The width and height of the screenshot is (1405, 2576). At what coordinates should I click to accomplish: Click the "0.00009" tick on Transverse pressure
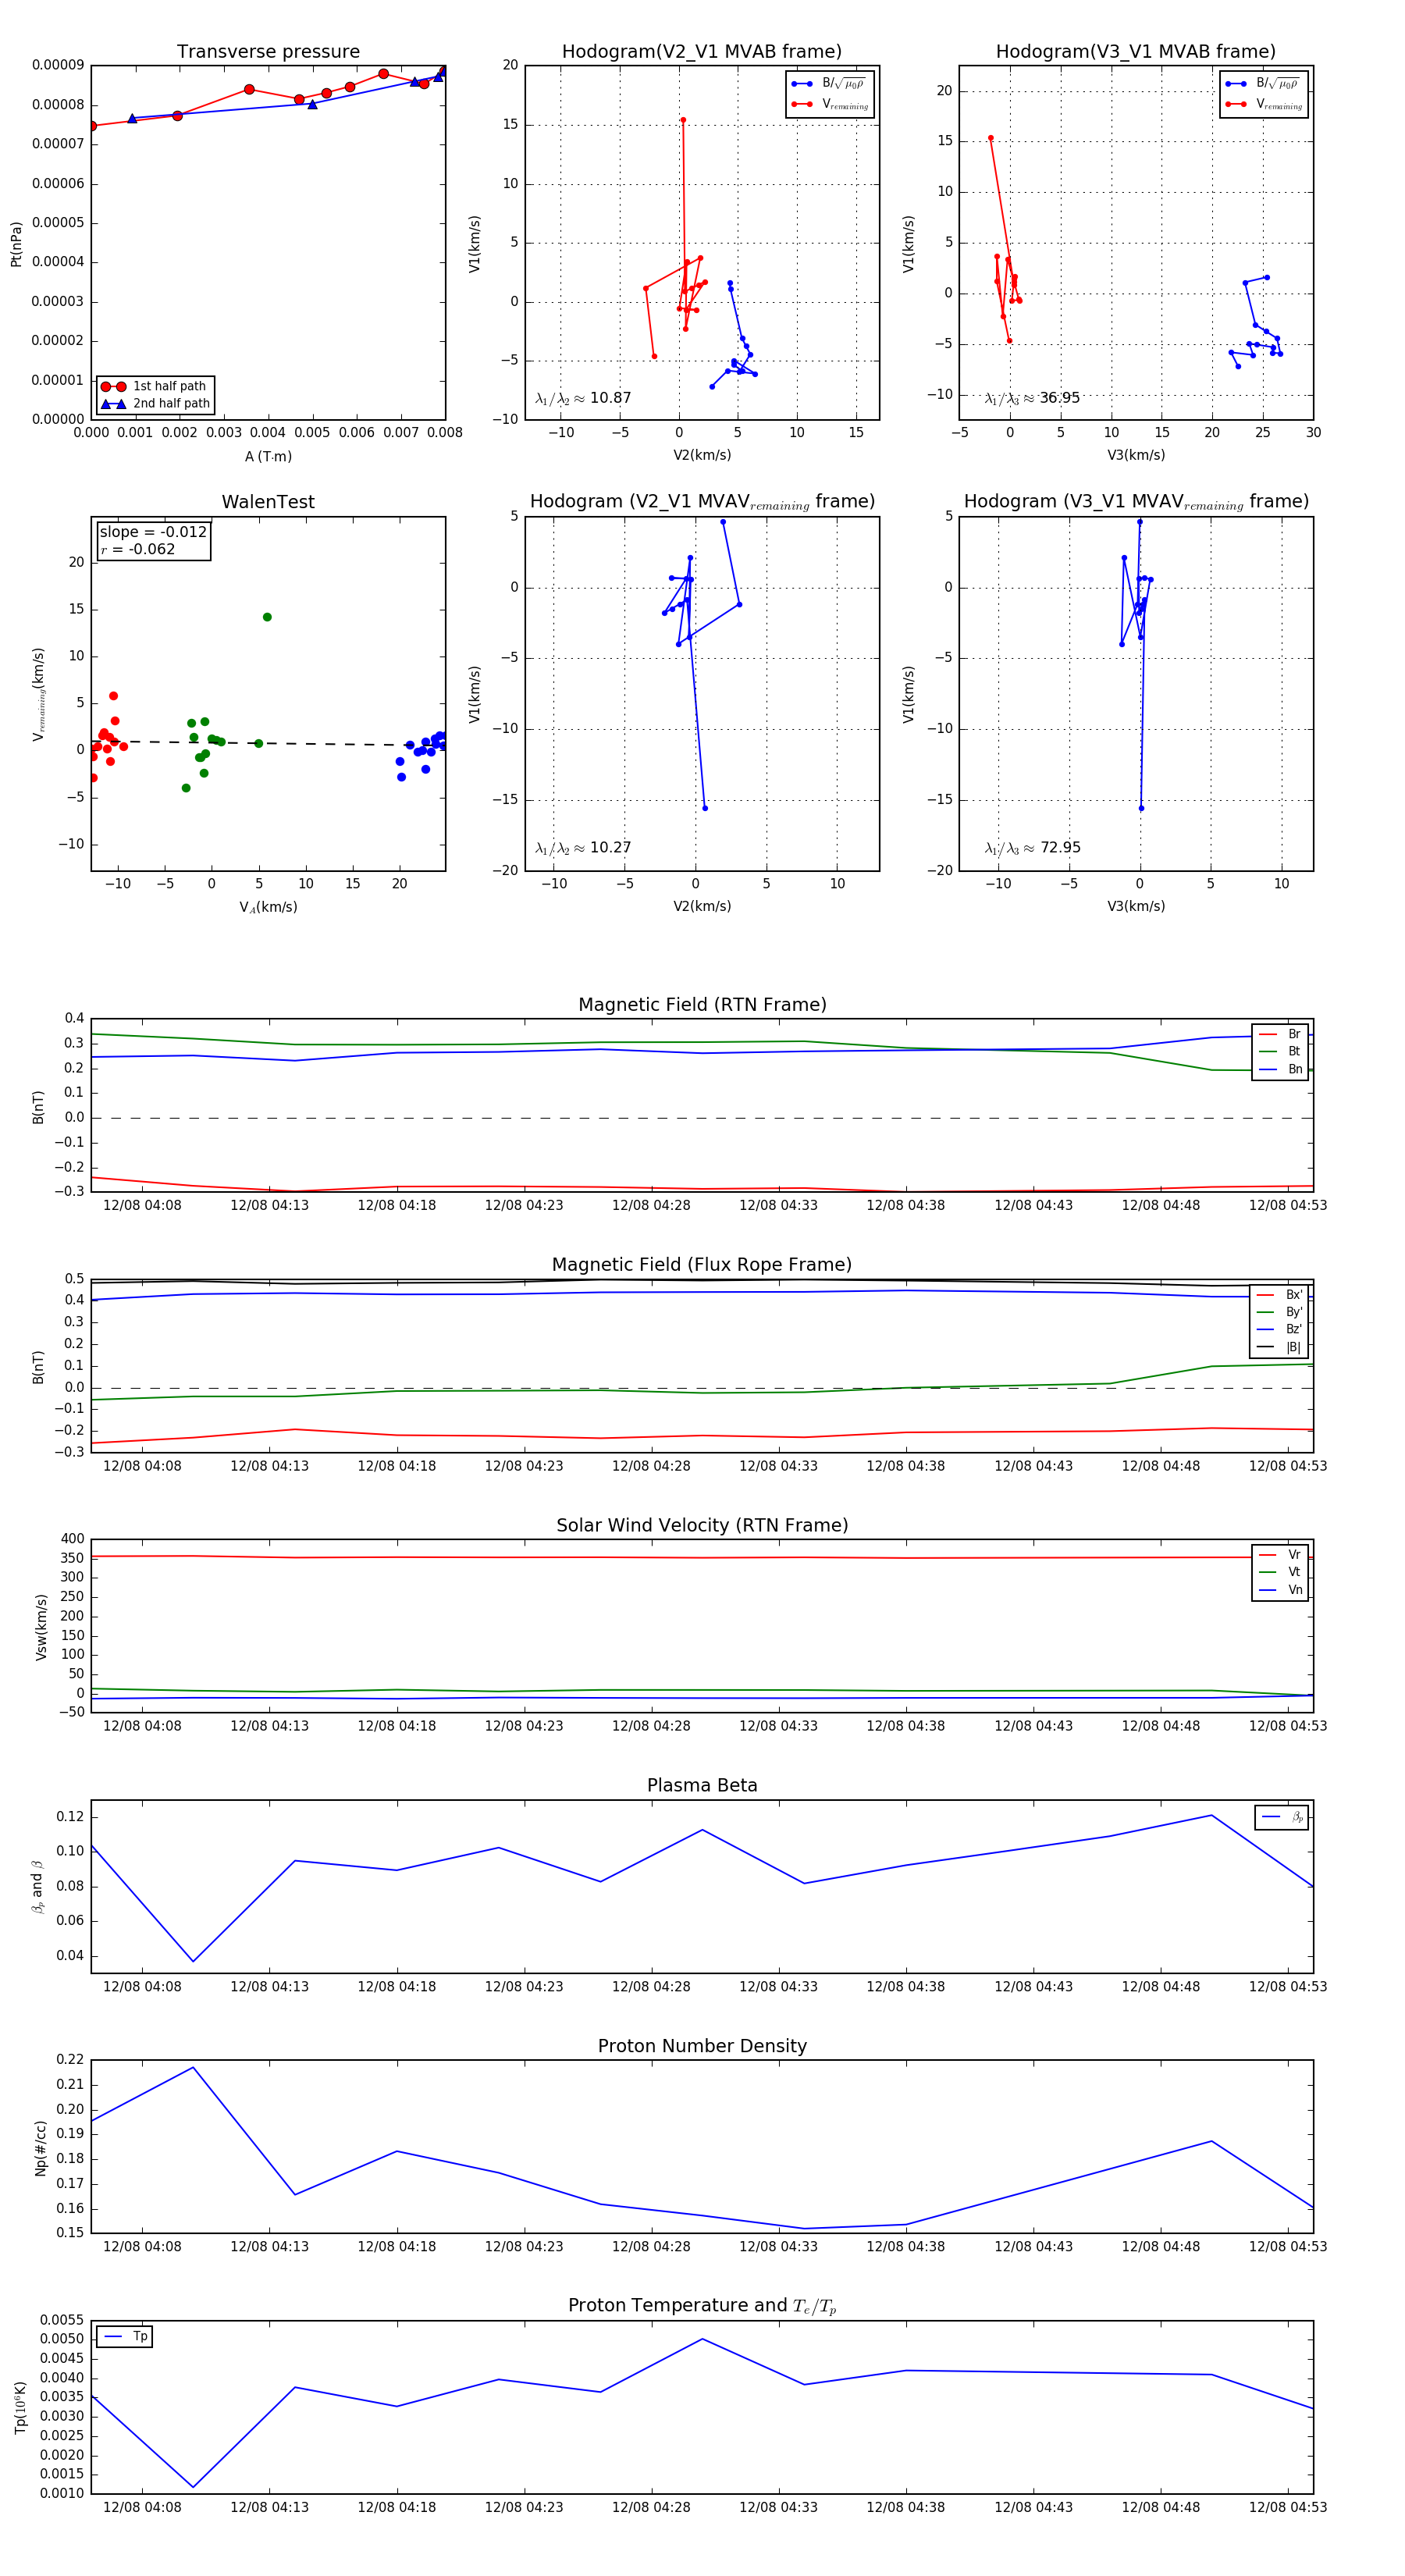click(58, 65)
